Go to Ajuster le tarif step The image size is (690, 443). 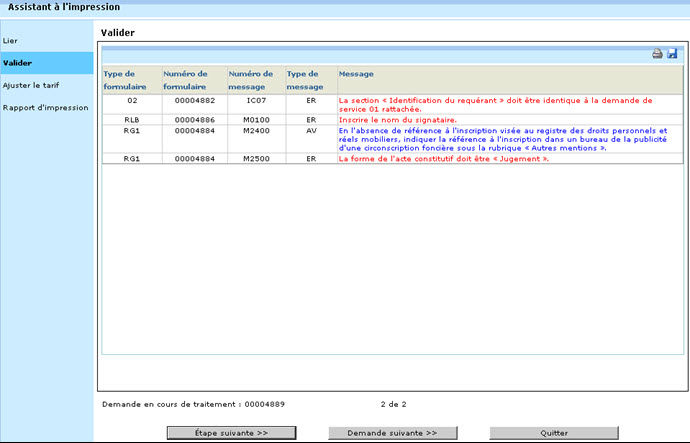31,85
